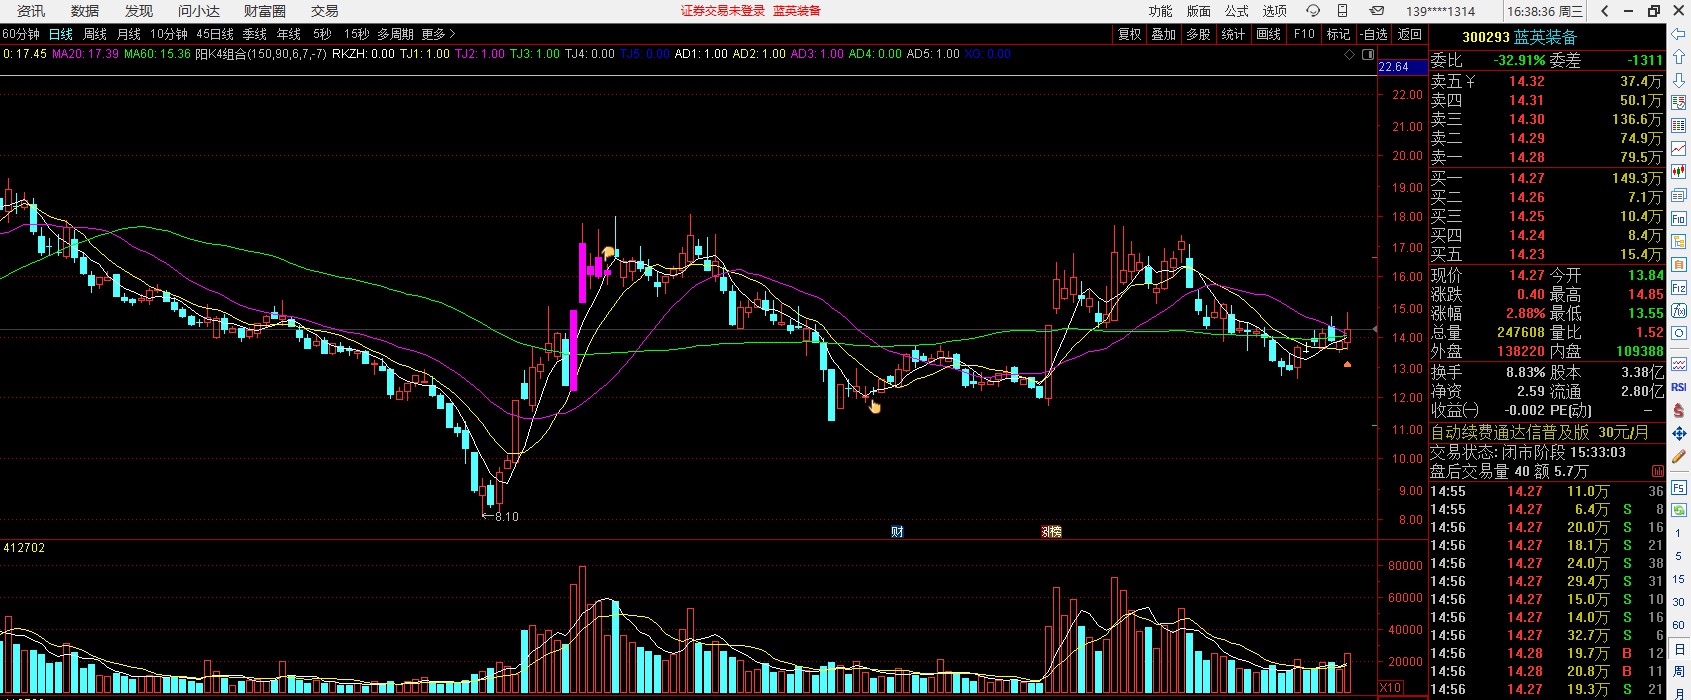
Task: Open the 公式 menu
Action: [1237, 11]
